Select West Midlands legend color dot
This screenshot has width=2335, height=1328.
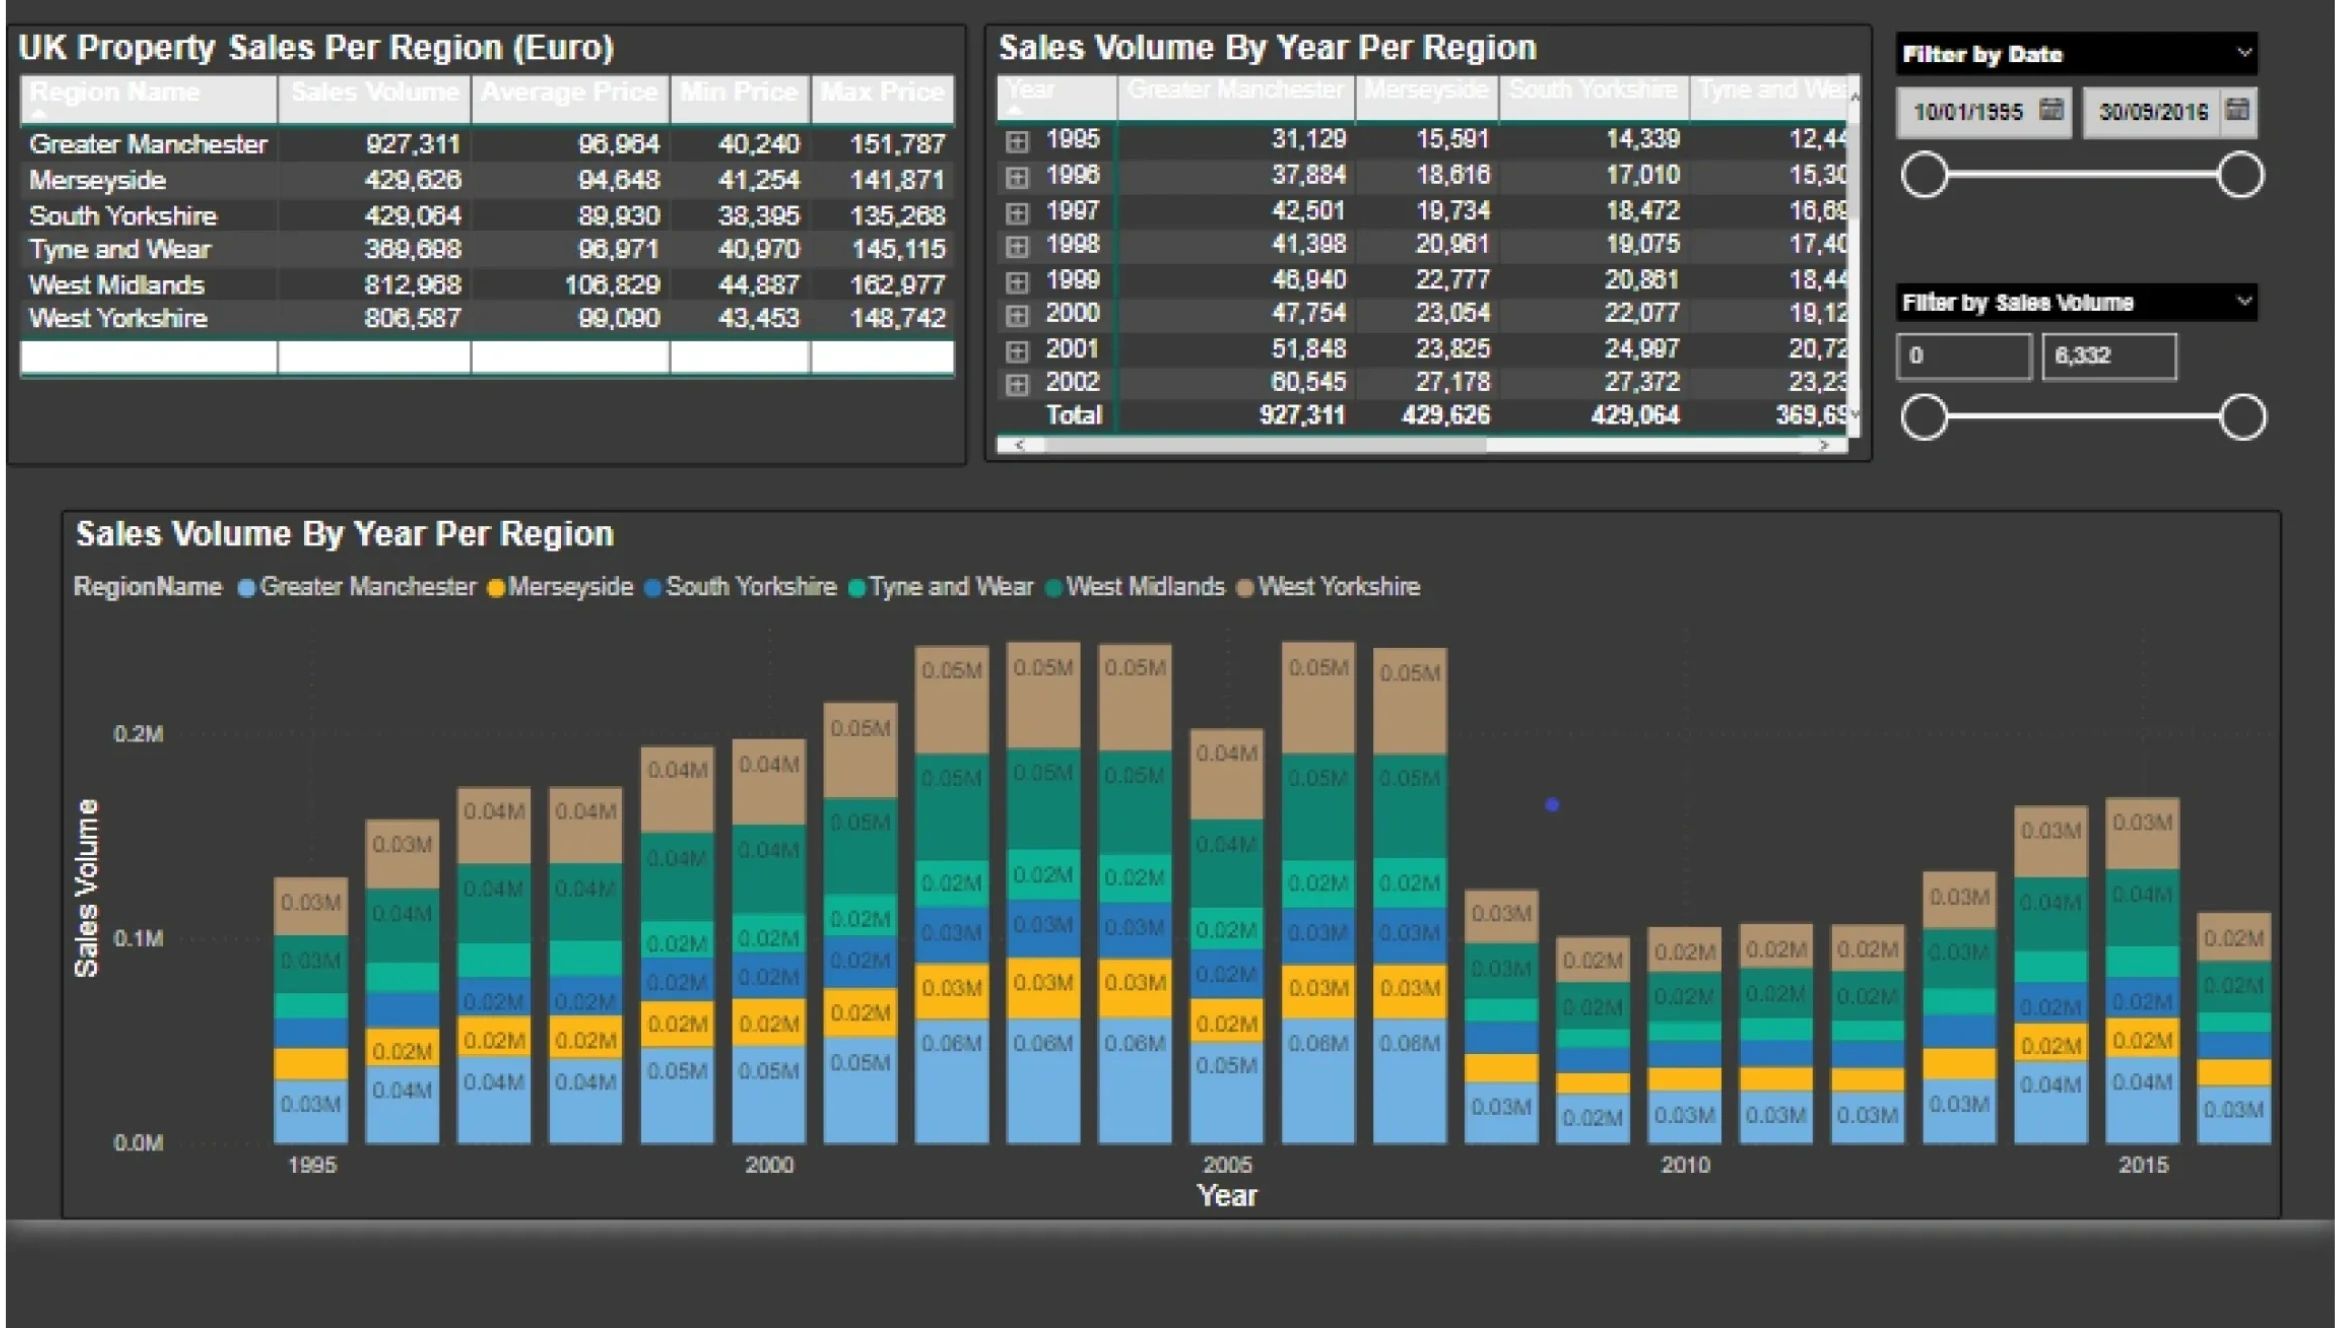point(1053,588)
